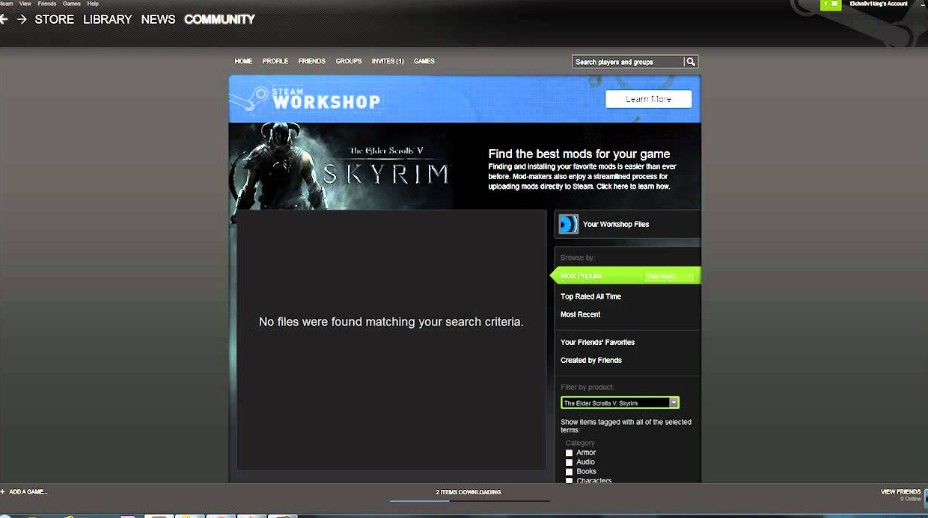Open Your Workshop Files
This screenshot has width=928, height=518.
pyautogui.click(x=616, y=224)
